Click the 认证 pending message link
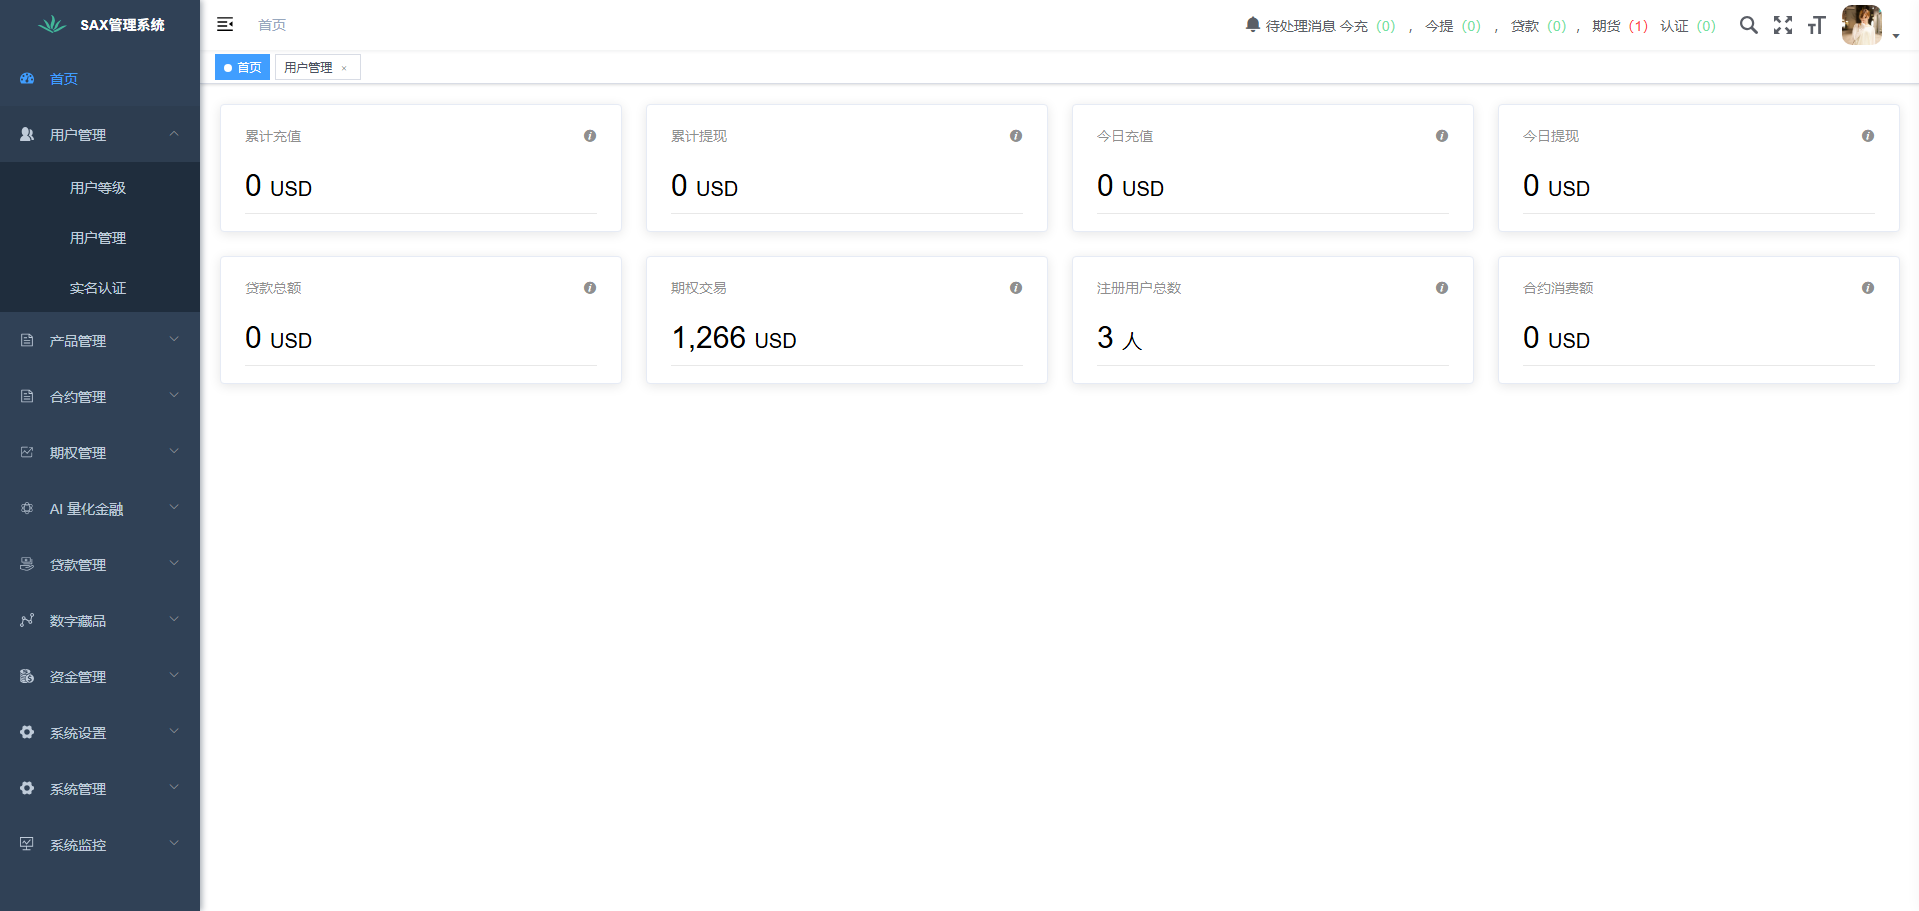The width and height of the screenshot is (1919, 911). [x=1688, y=26]
